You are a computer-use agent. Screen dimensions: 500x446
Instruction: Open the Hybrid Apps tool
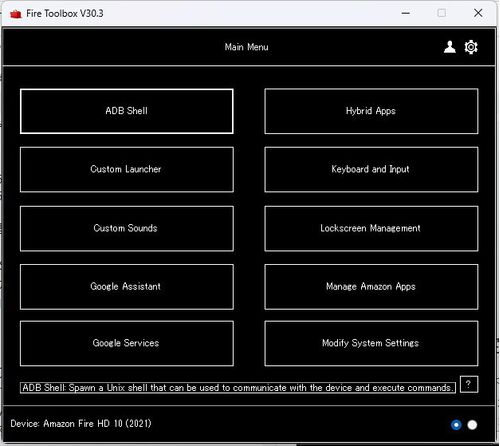[x=371, y=111]
